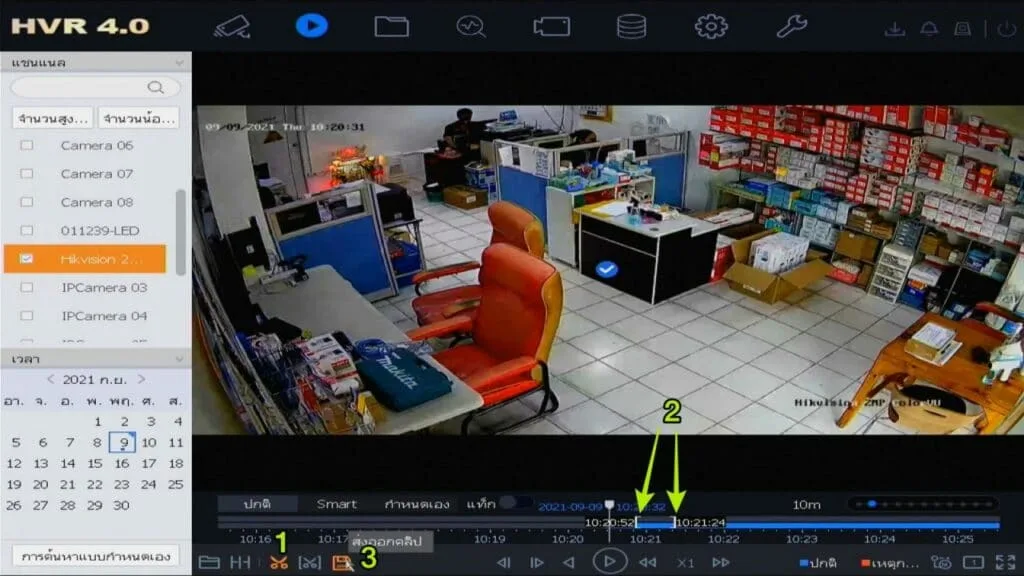The height and width of the screenshot is (576, 1024).
Task: Click the alarm bell icon
Action: coord(929,29)
